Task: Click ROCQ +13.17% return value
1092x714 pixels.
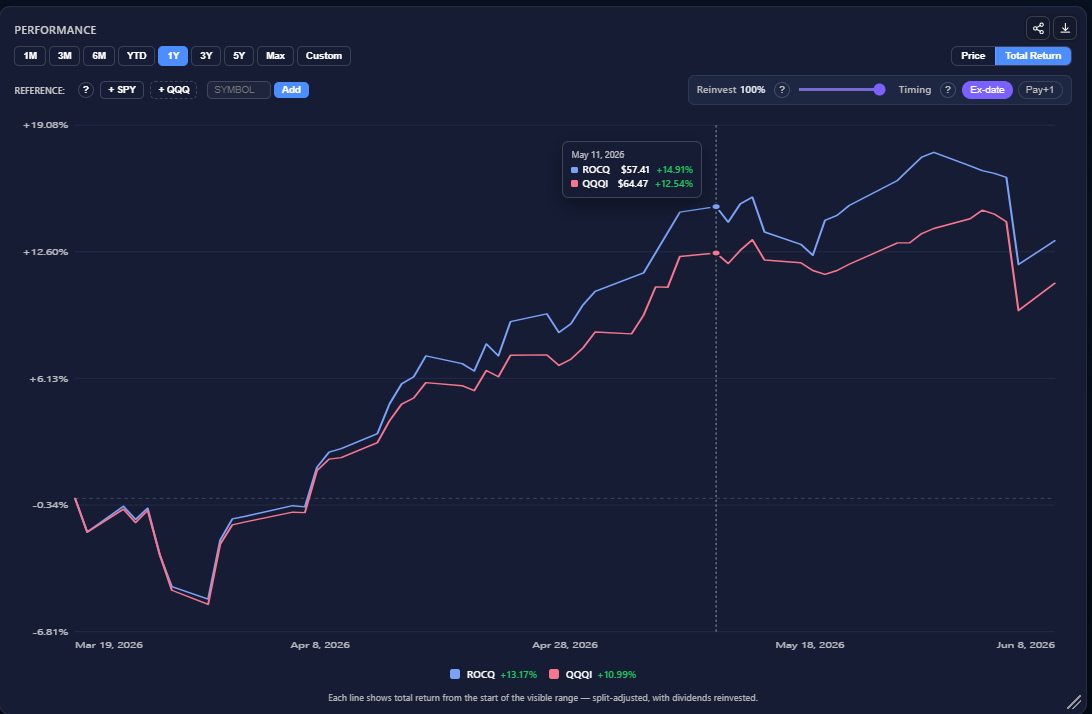Action: pyautogui.click(x=519, y=674)
